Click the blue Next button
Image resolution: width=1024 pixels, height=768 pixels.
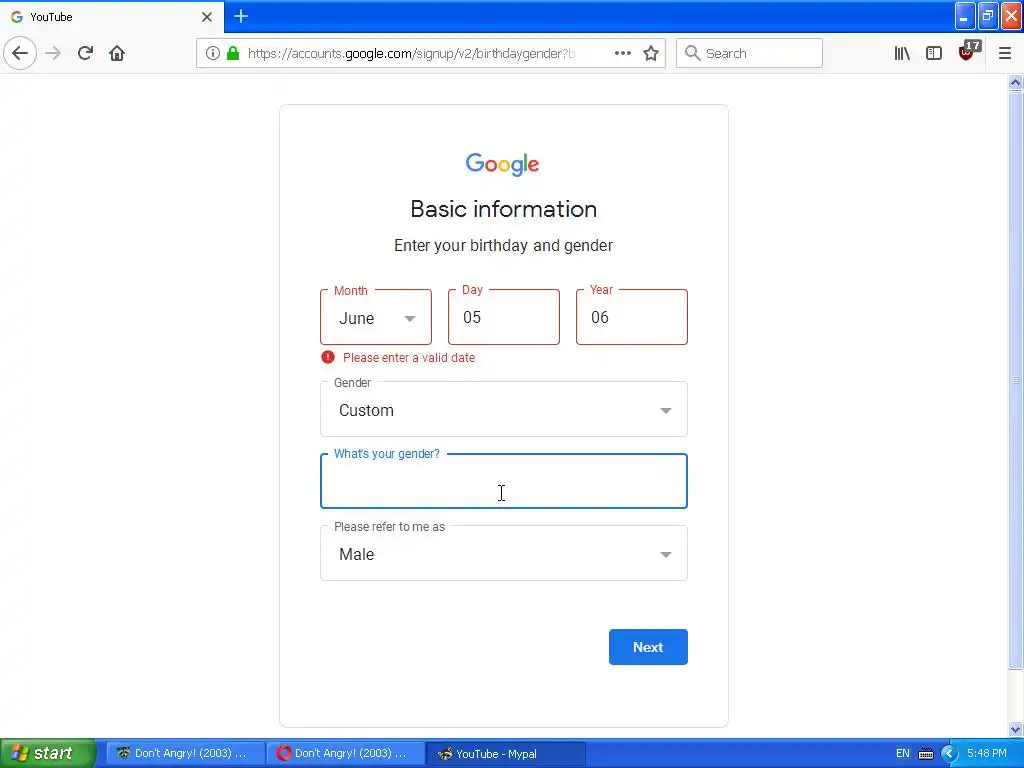tap(648, 647)
